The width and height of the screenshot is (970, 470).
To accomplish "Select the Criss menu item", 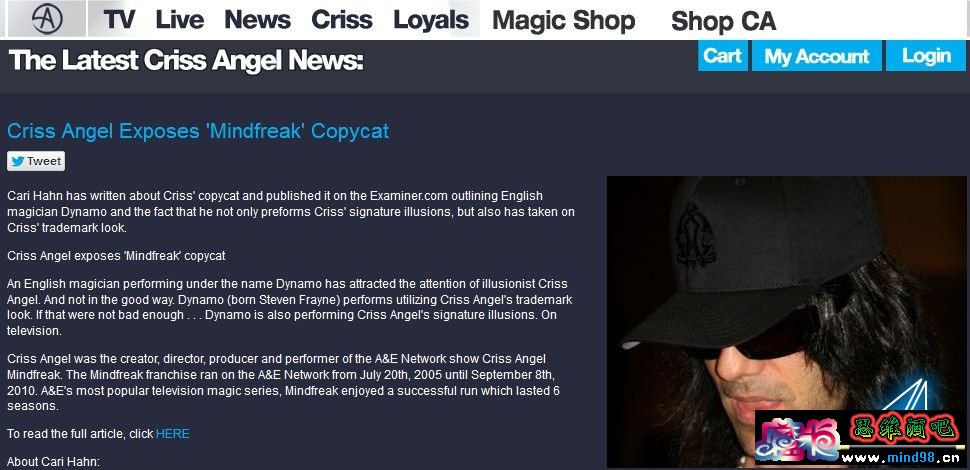I will (x=342, y=20).
